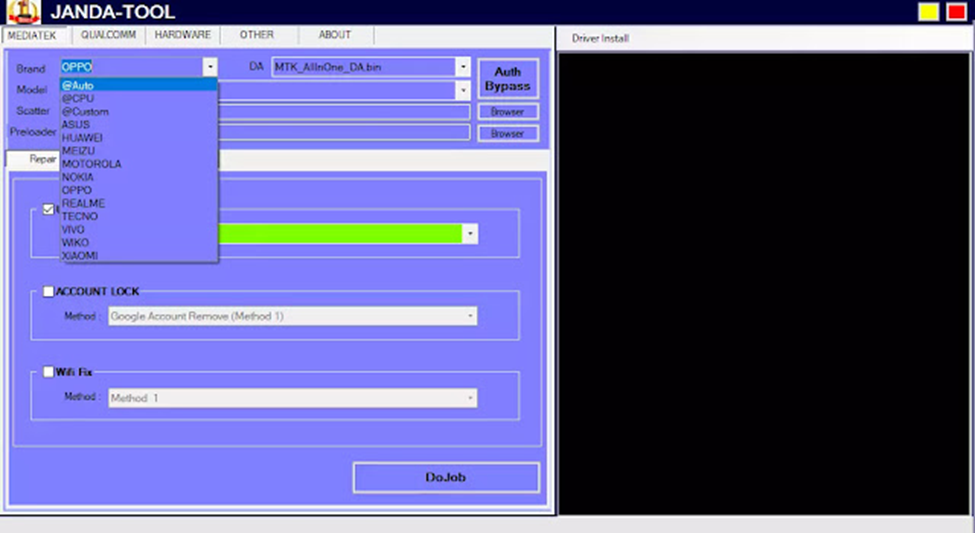The image size is (975, 533).
Task: Select TECNO brand option
Action: [x=139, y=216]
